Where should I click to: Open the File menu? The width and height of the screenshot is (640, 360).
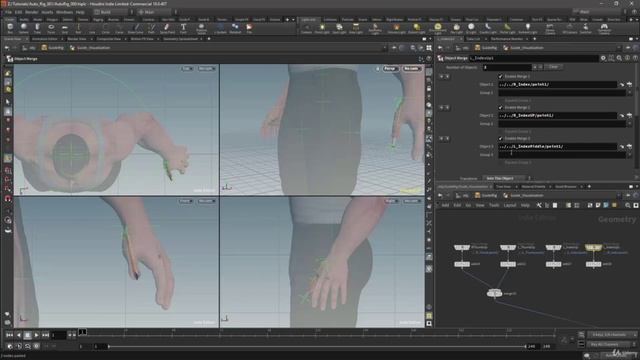(8, 12)
